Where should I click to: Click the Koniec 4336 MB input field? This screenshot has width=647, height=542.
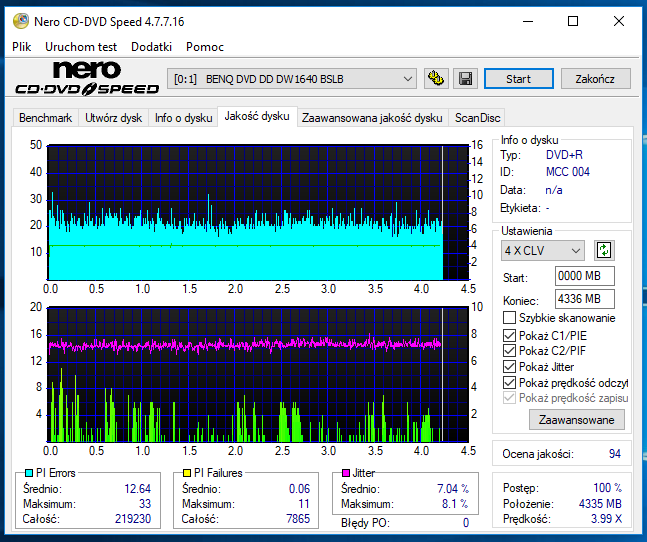pos(584,299)
